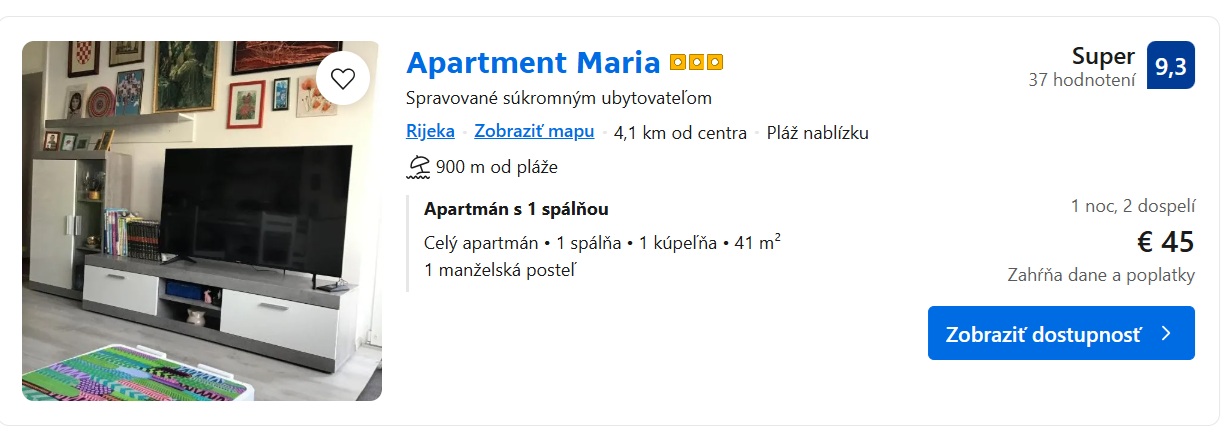The image size is (1227, 441).
Task: Click the 1 noc, 2 dospelí text
Action: (1133, 207)
